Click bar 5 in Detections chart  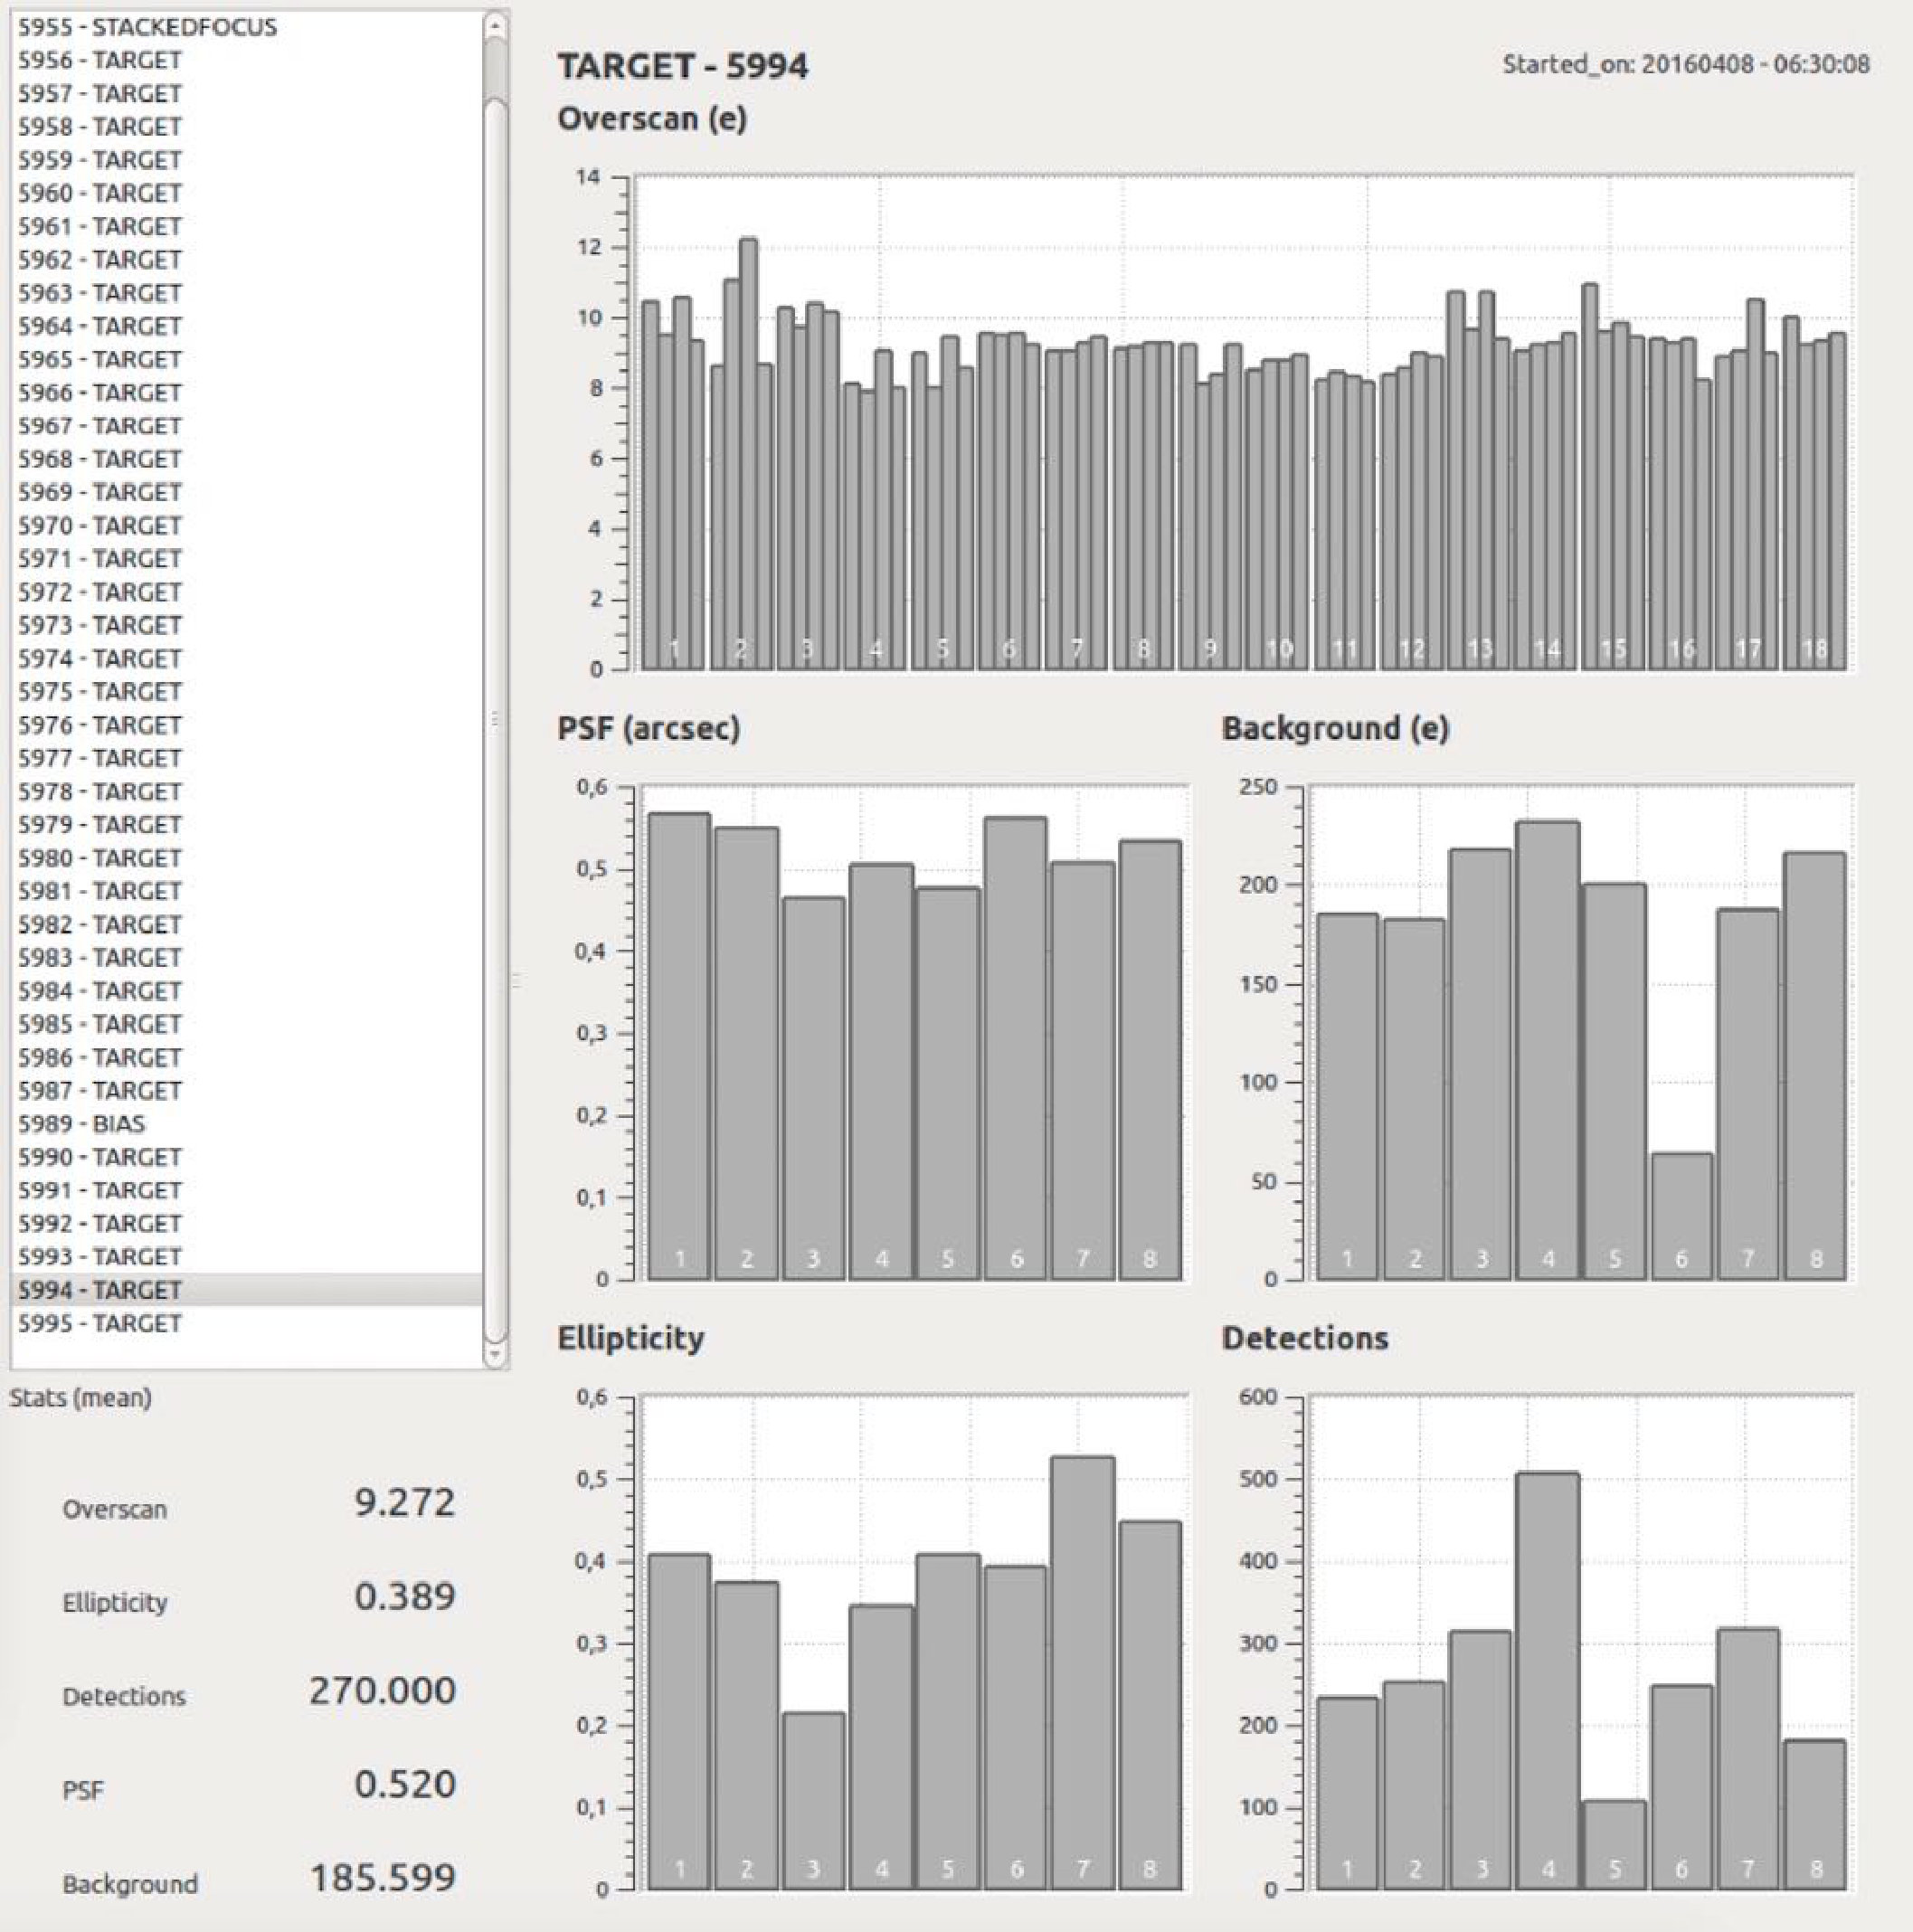[x=1614, y=1845]
